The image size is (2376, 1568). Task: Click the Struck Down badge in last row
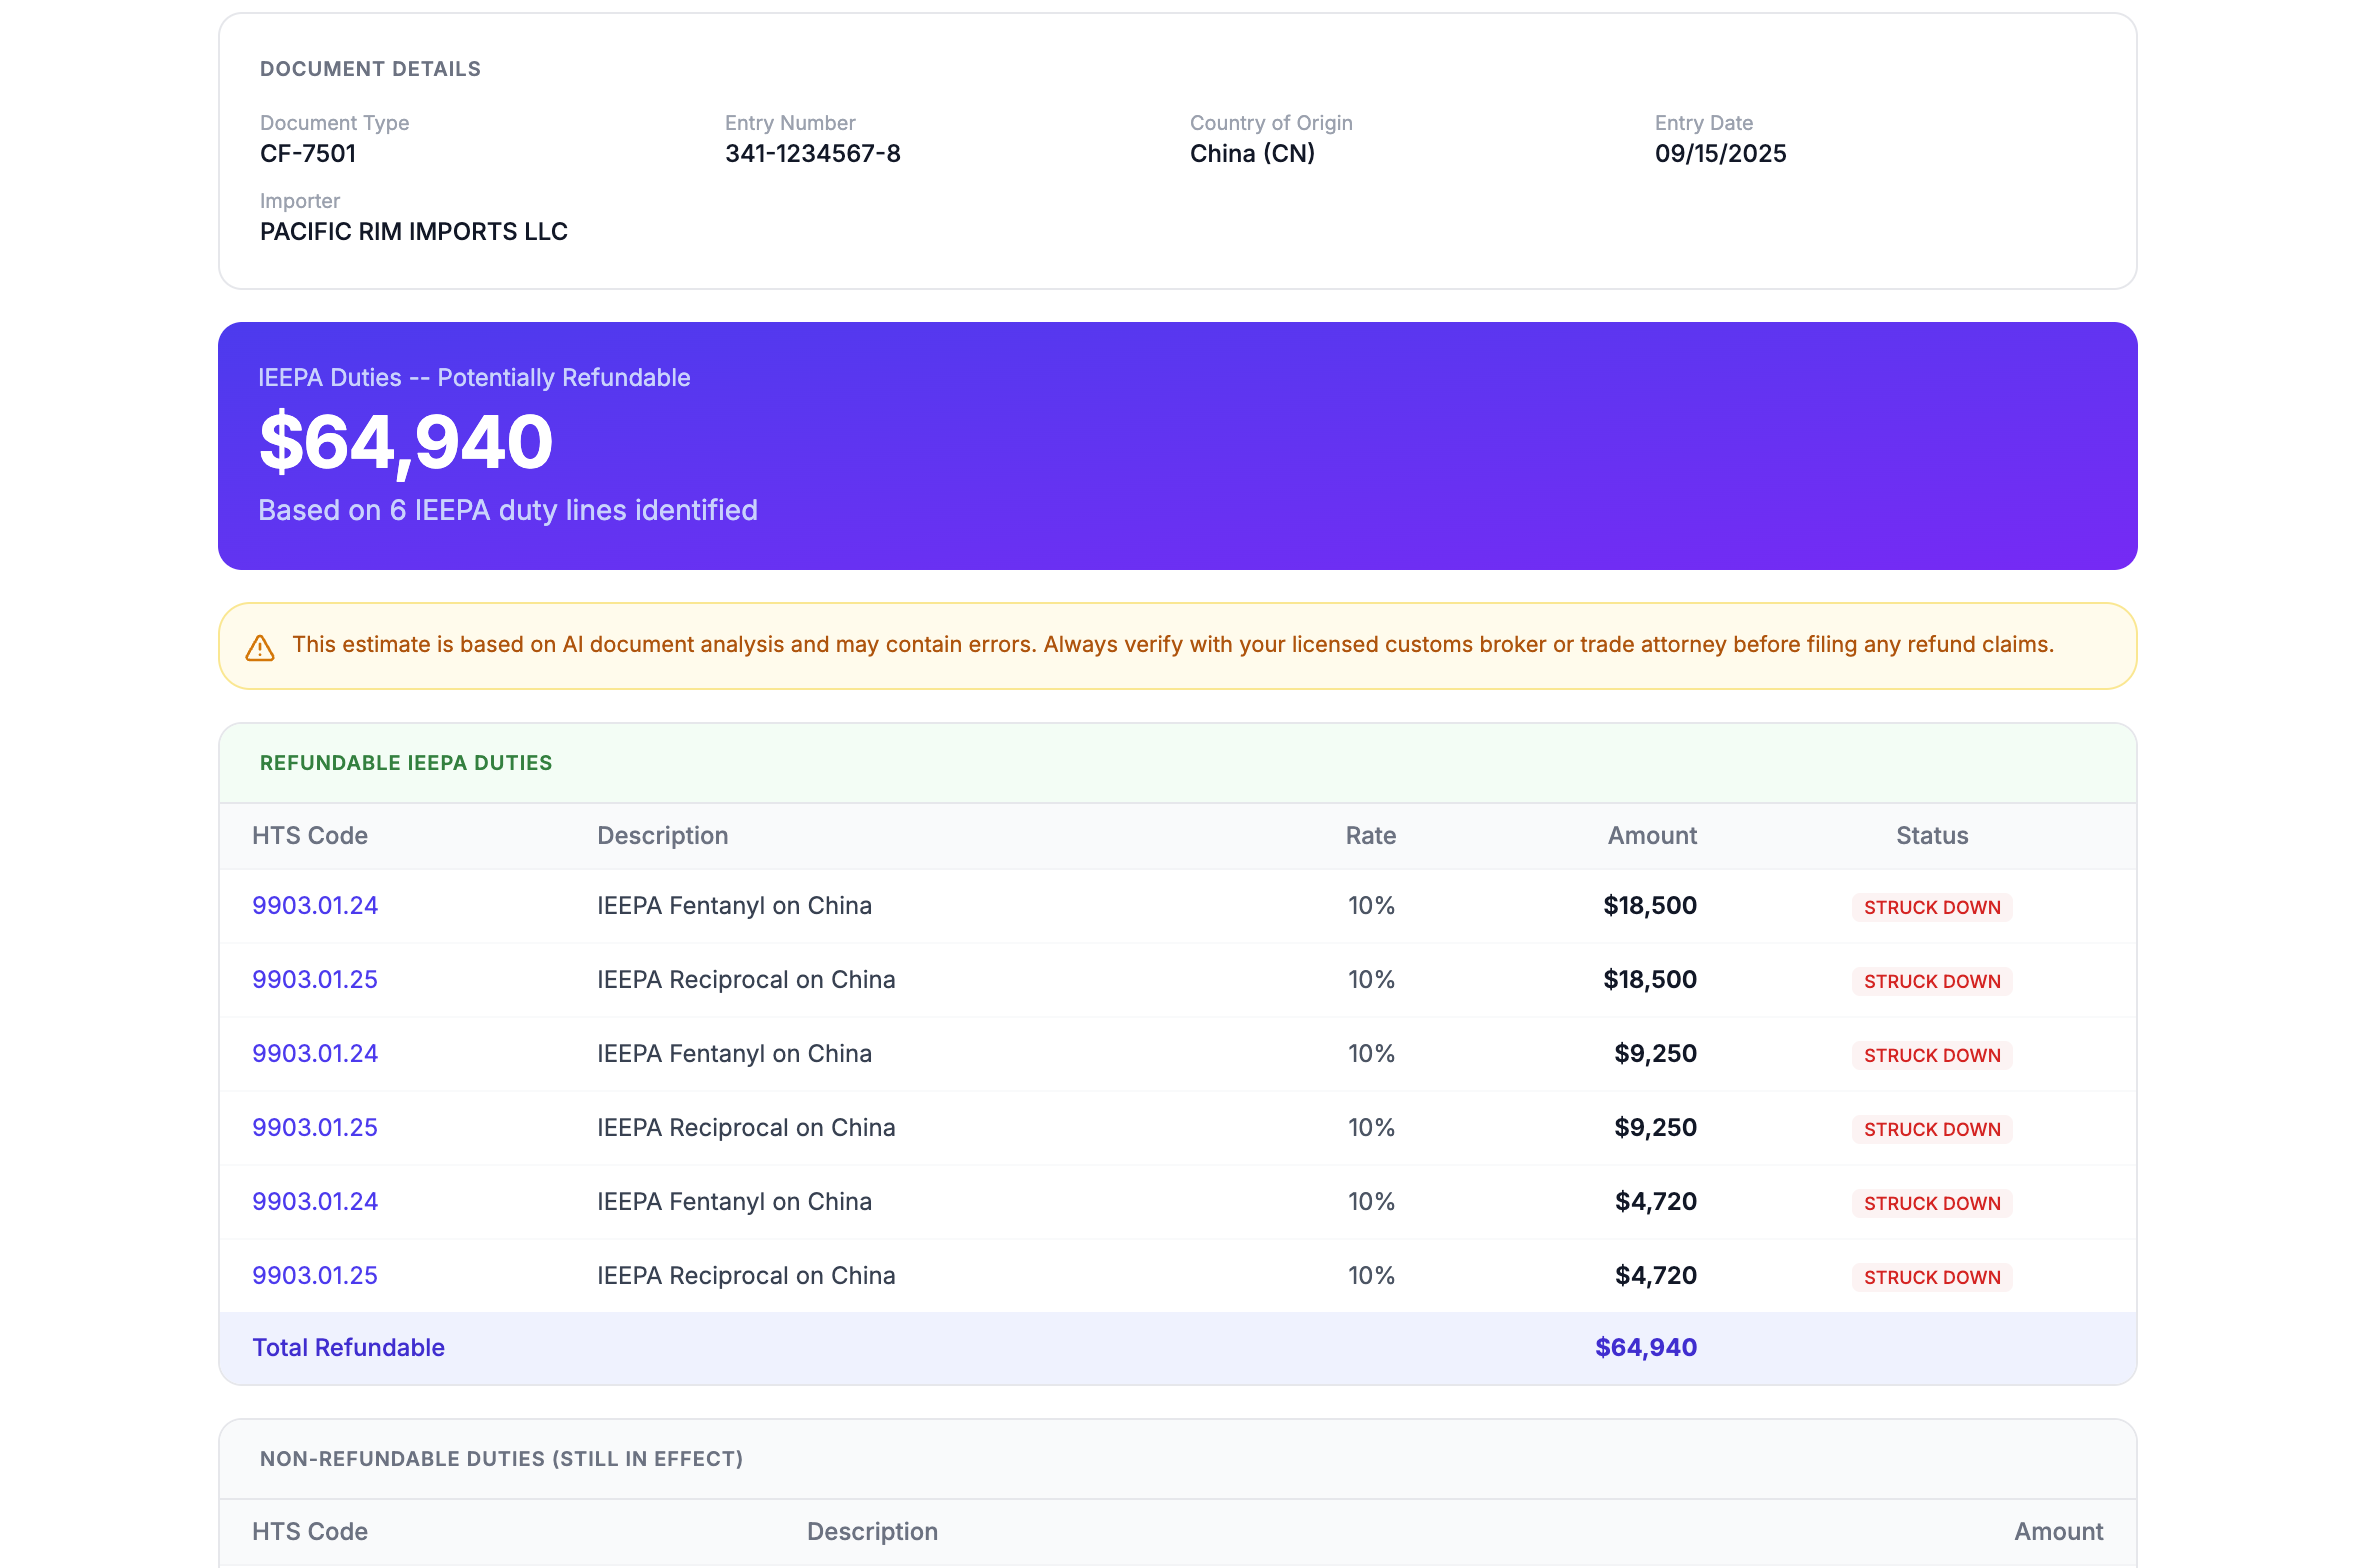(1931, 1277)
